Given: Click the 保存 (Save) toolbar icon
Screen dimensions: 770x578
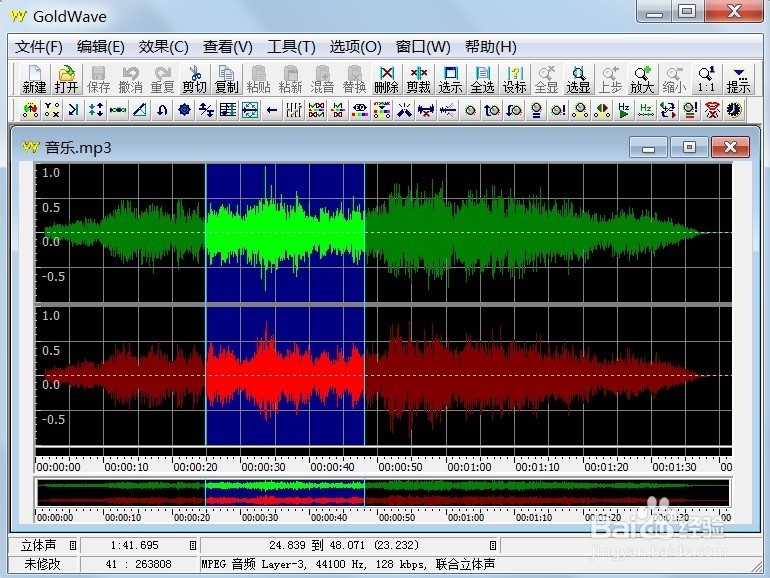Looking at the screenshot, I should (98, 80).
